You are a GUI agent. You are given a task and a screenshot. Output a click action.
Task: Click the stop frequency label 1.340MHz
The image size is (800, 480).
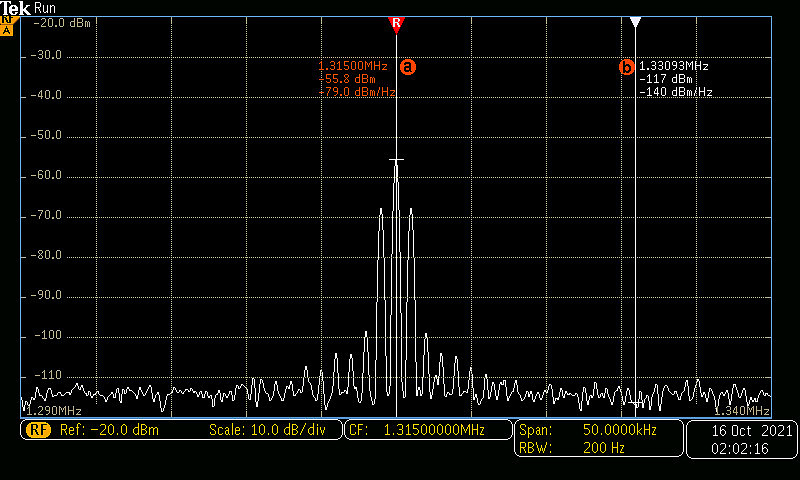pyautogui.click(x=741, y=411)
